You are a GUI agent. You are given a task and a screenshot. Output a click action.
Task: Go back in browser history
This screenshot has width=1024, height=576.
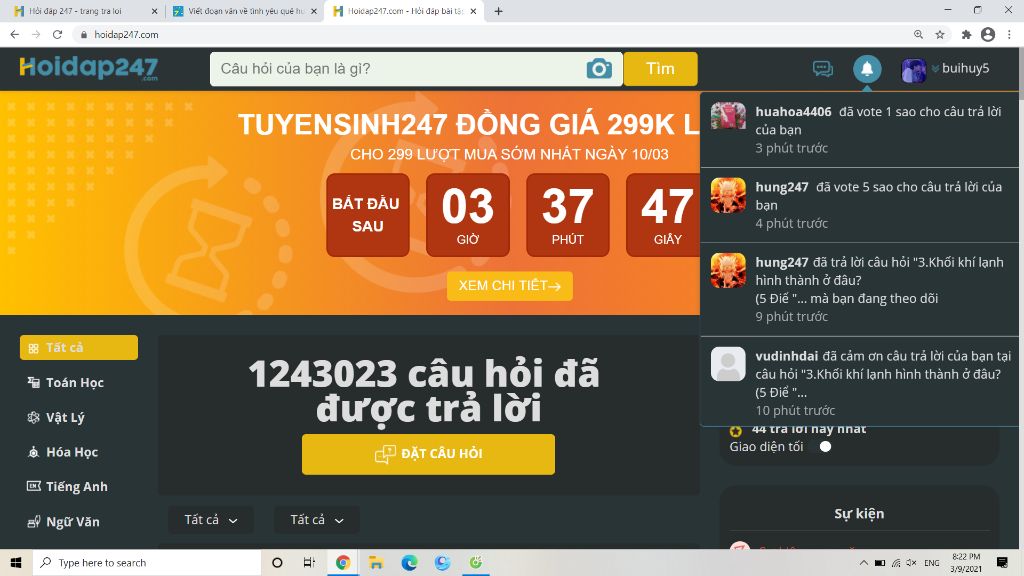pos(14,35)
